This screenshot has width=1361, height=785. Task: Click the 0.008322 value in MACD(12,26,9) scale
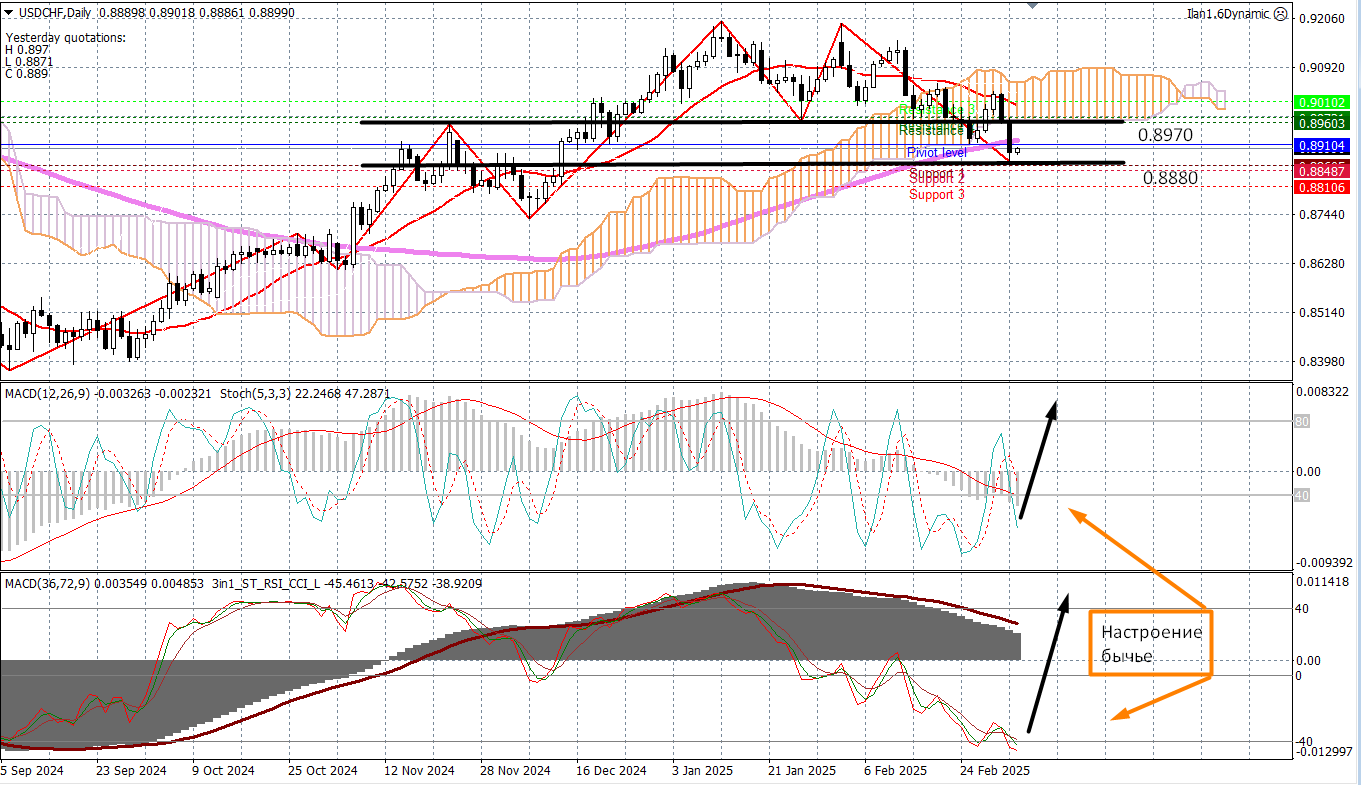pyautogui.click(x=1325, y=392)
